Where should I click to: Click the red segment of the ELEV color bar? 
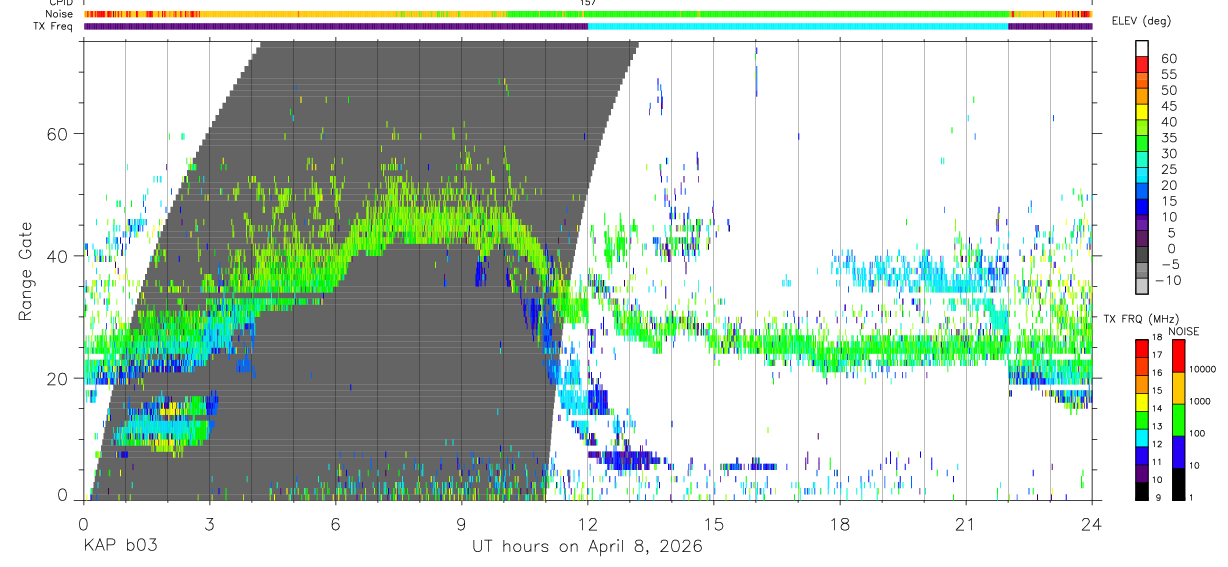(1142, 64)
